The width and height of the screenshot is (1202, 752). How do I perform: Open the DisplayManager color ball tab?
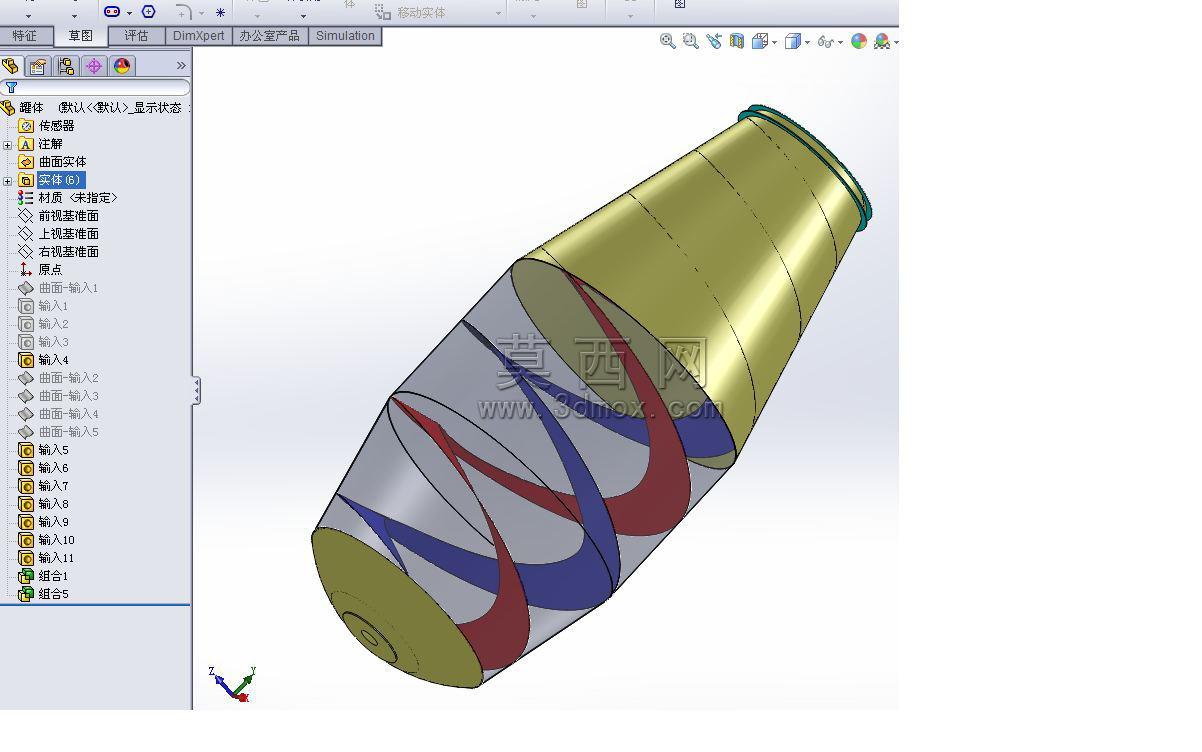tap(122, 66)
